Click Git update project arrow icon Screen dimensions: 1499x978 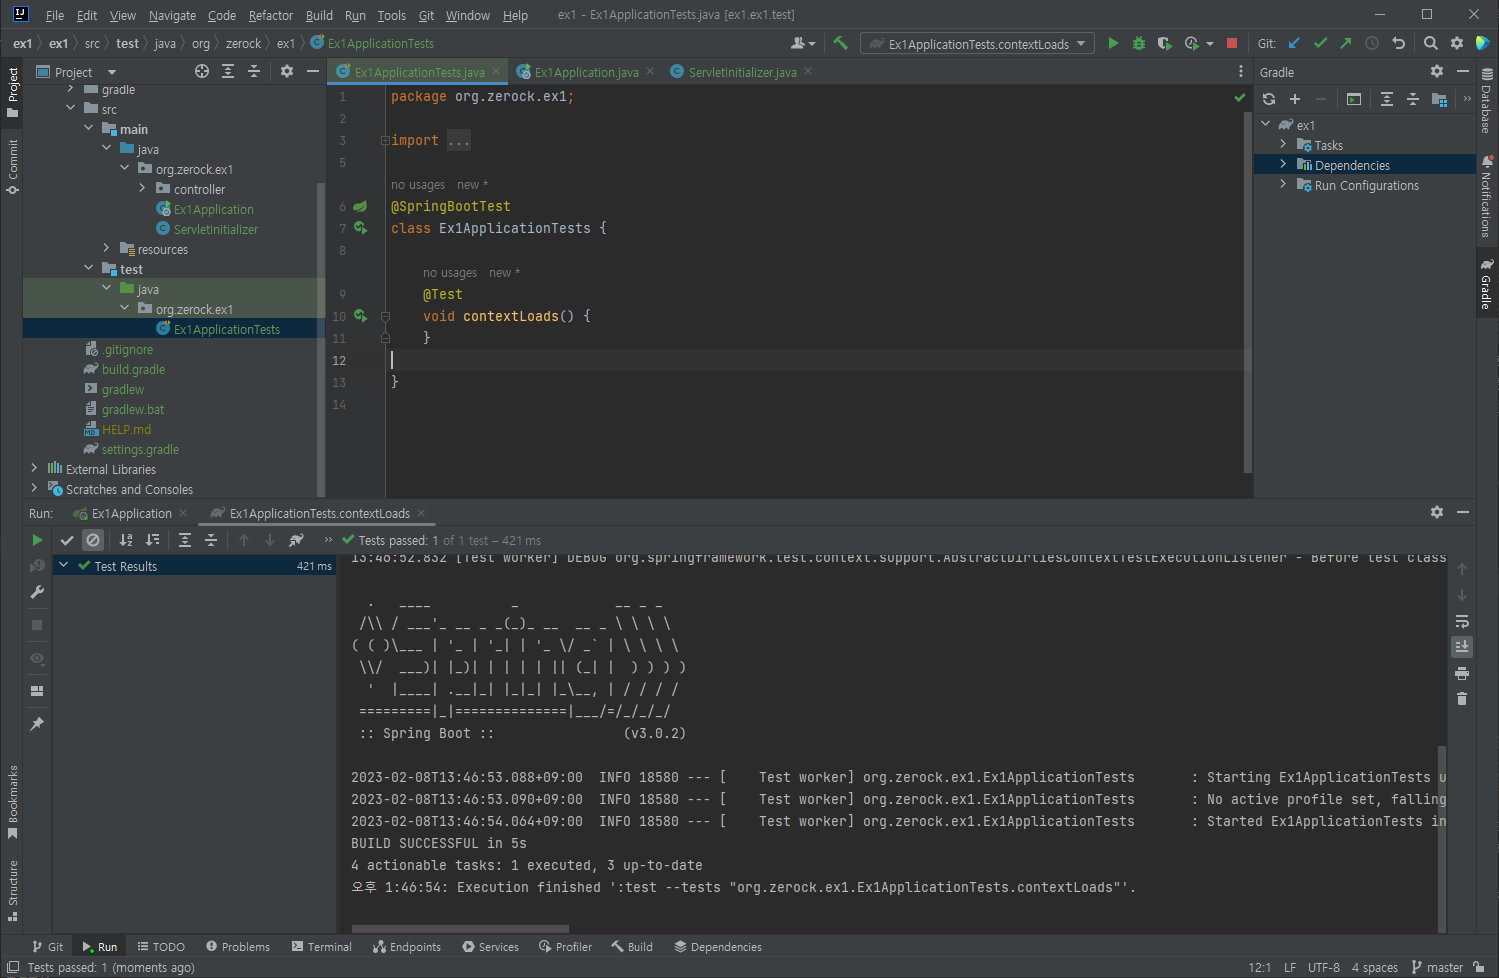1294,43
